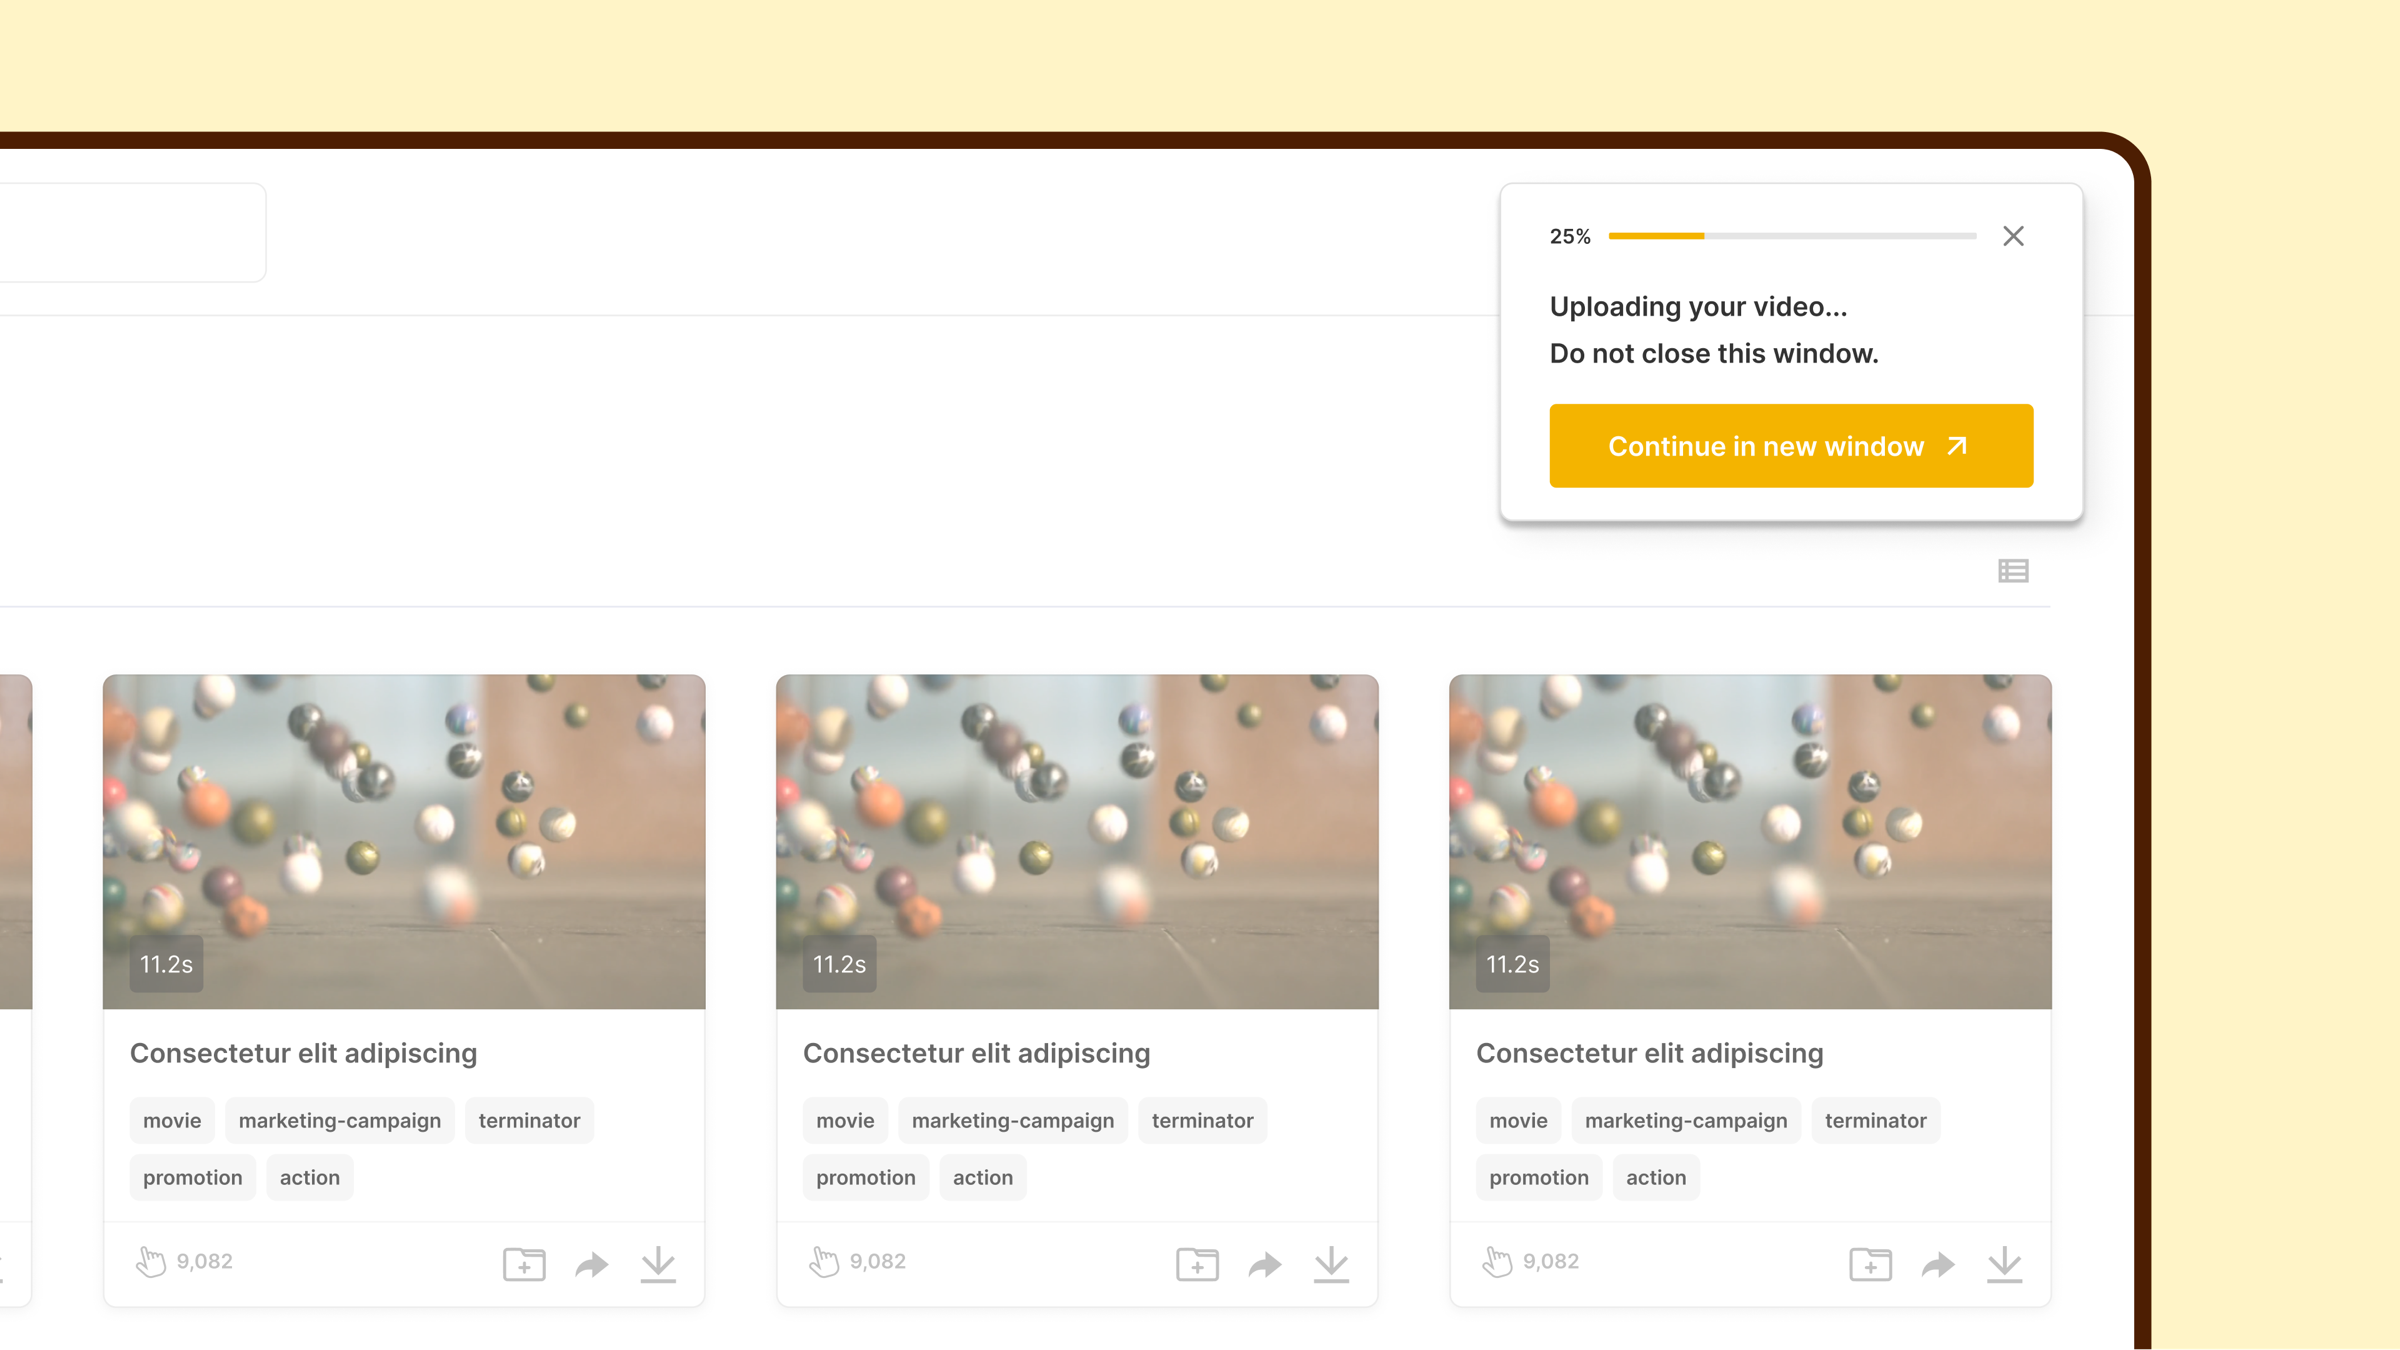Select 'action' tag on the middle card

pos(983,1177)
